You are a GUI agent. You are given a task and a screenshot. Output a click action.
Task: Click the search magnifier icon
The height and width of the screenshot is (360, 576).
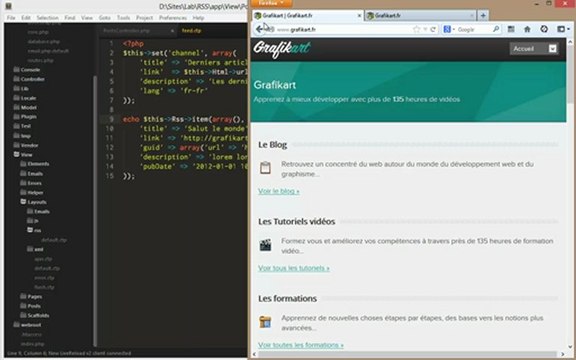(x=496, y=29)
